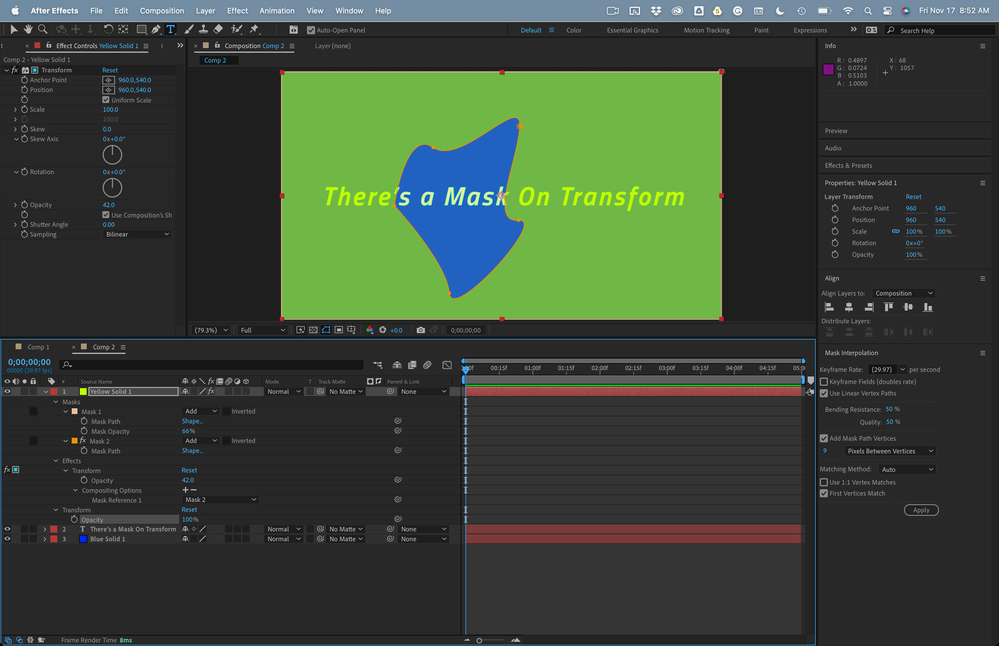Open the Sampling Bilinear dropdown
The width and height of the screenshot is (999, 646).
[137, 234]
